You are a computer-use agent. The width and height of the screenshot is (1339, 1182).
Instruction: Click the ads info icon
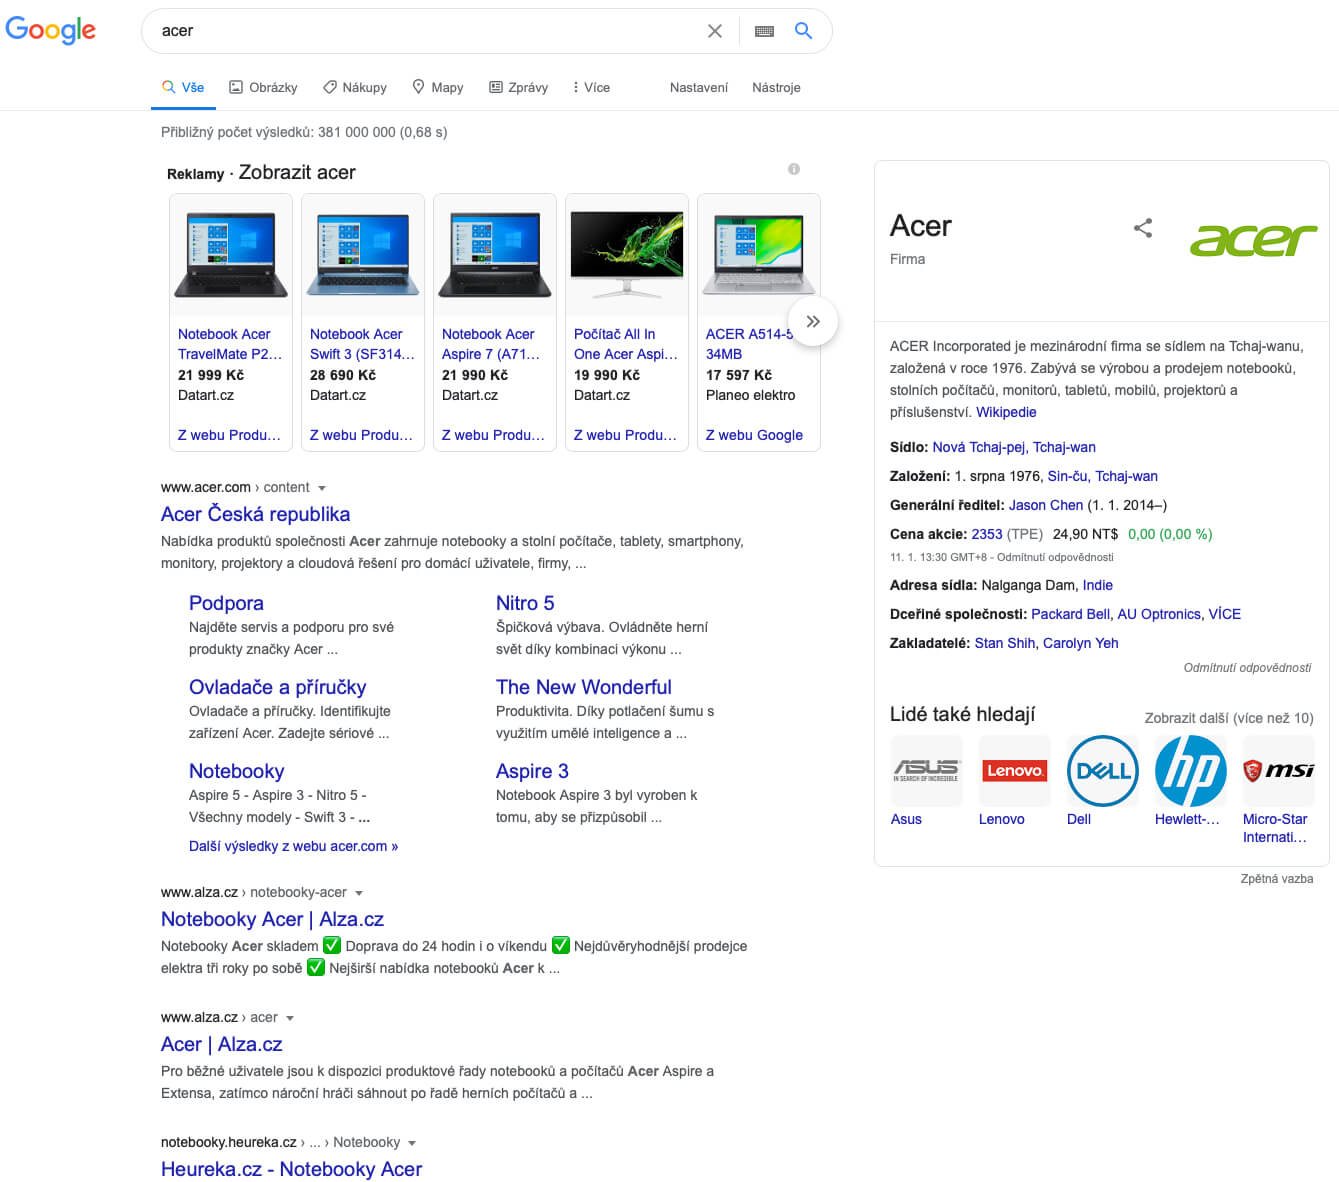794,169
